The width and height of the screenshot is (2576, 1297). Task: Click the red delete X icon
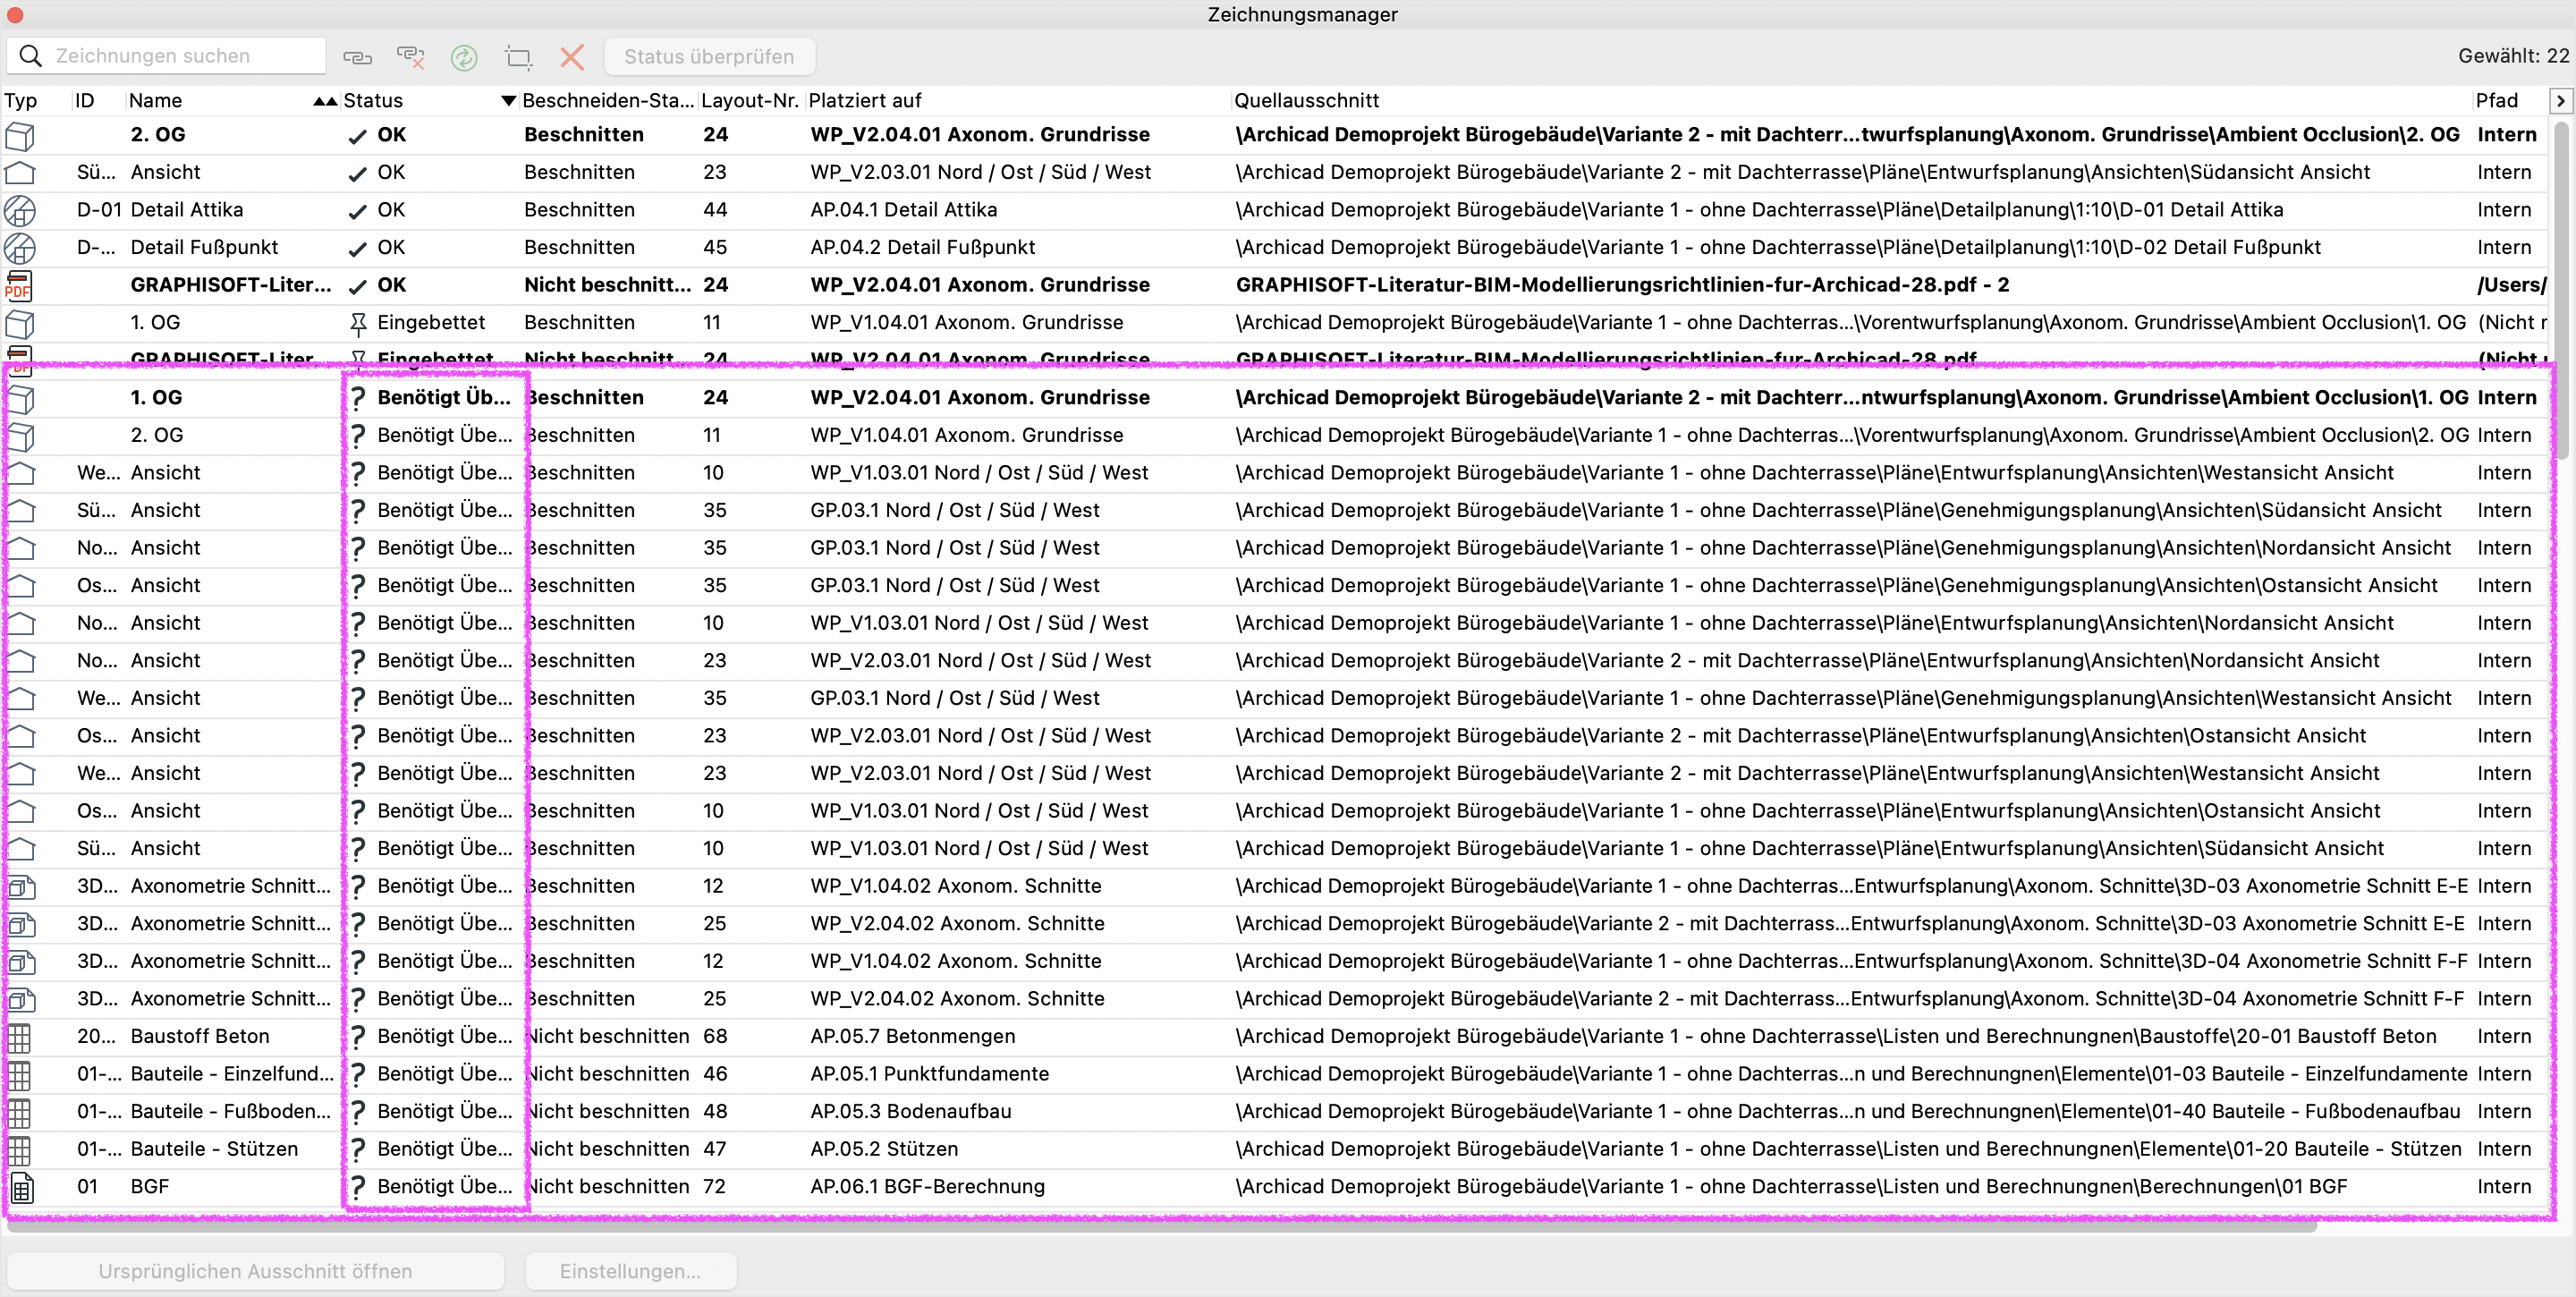coord(572,57)
